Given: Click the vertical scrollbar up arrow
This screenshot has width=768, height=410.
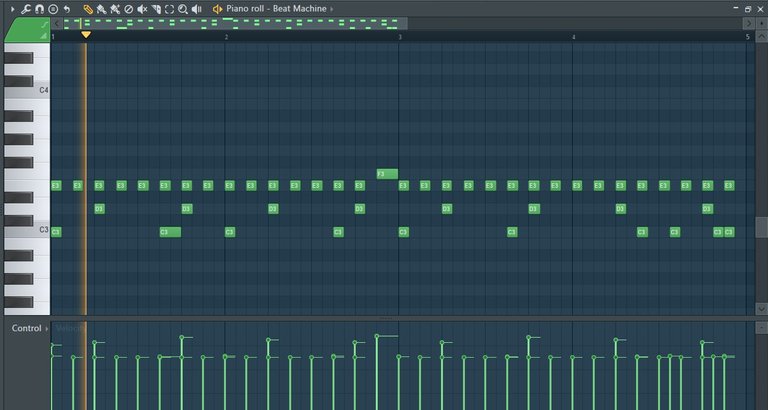Looking at the screenshot, I should click(761, 37).
